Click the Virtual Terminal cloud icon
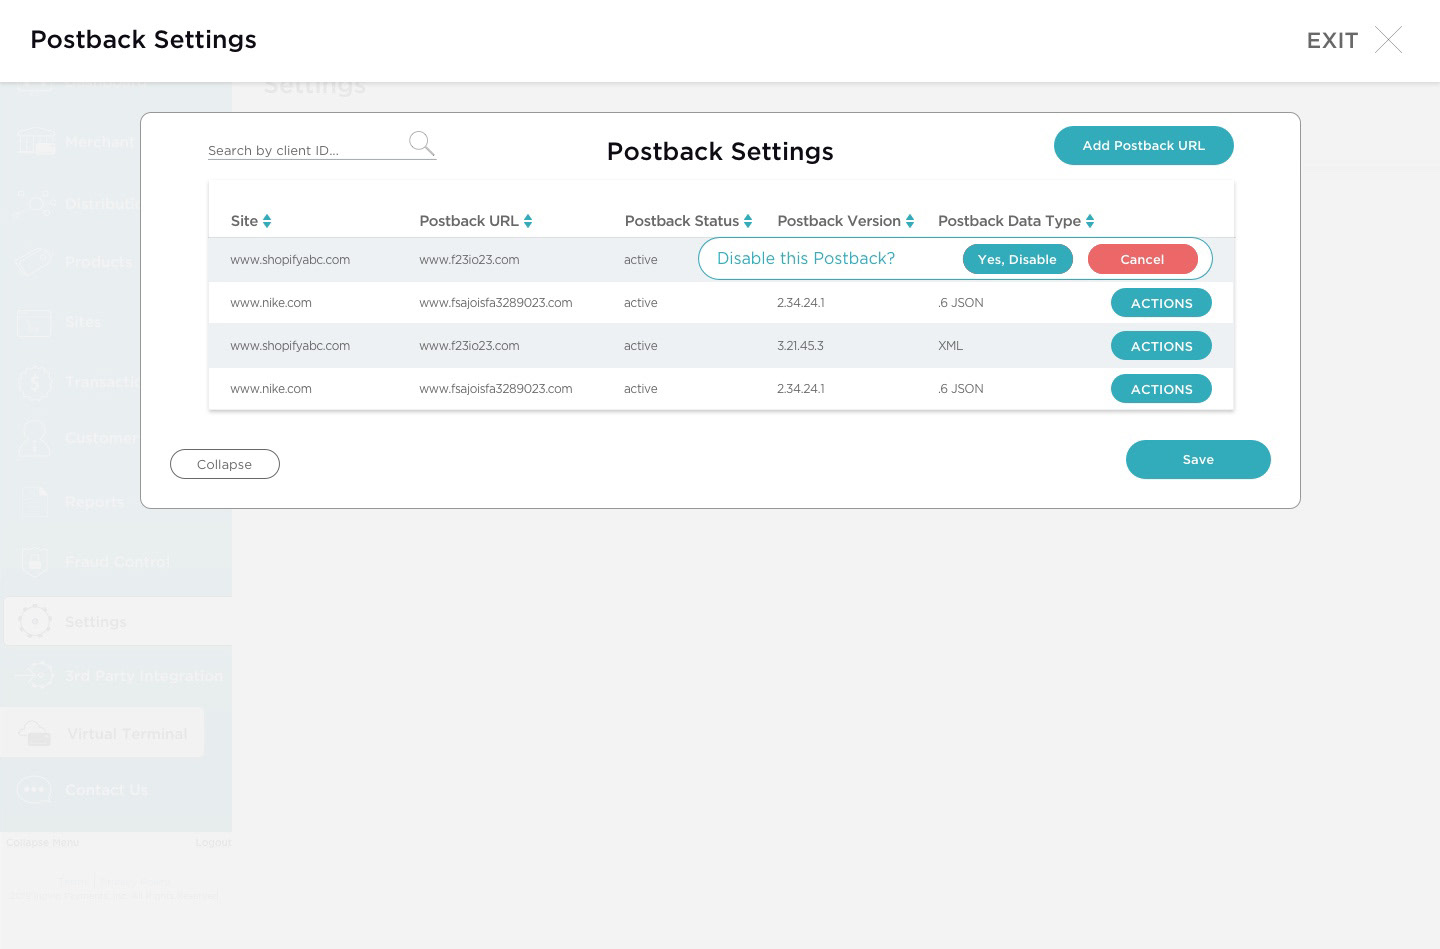The height and width of the screenshot is (949, 1440). click(35, 733)
